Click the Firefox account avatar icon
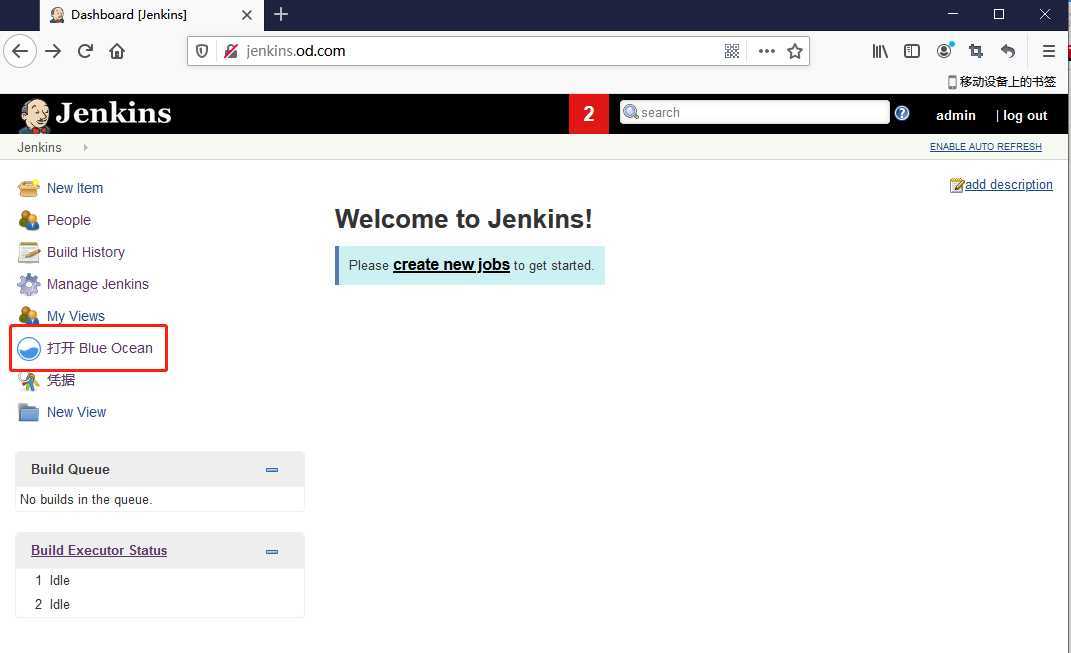Image resolution: width=1071 pixels, height=653 pixels. click(945, 50)
